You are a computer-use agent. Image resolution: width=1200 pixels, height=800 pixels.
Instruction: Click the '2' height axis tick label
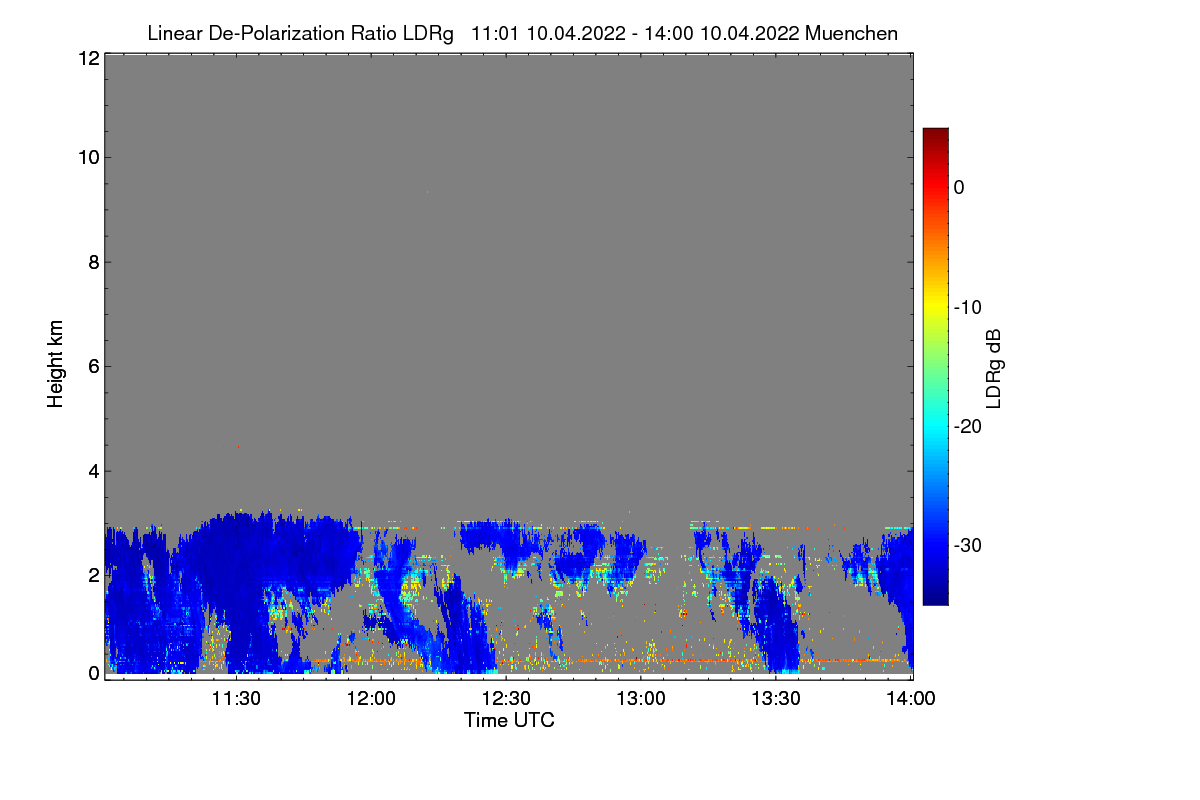click(x=93, y=574)
